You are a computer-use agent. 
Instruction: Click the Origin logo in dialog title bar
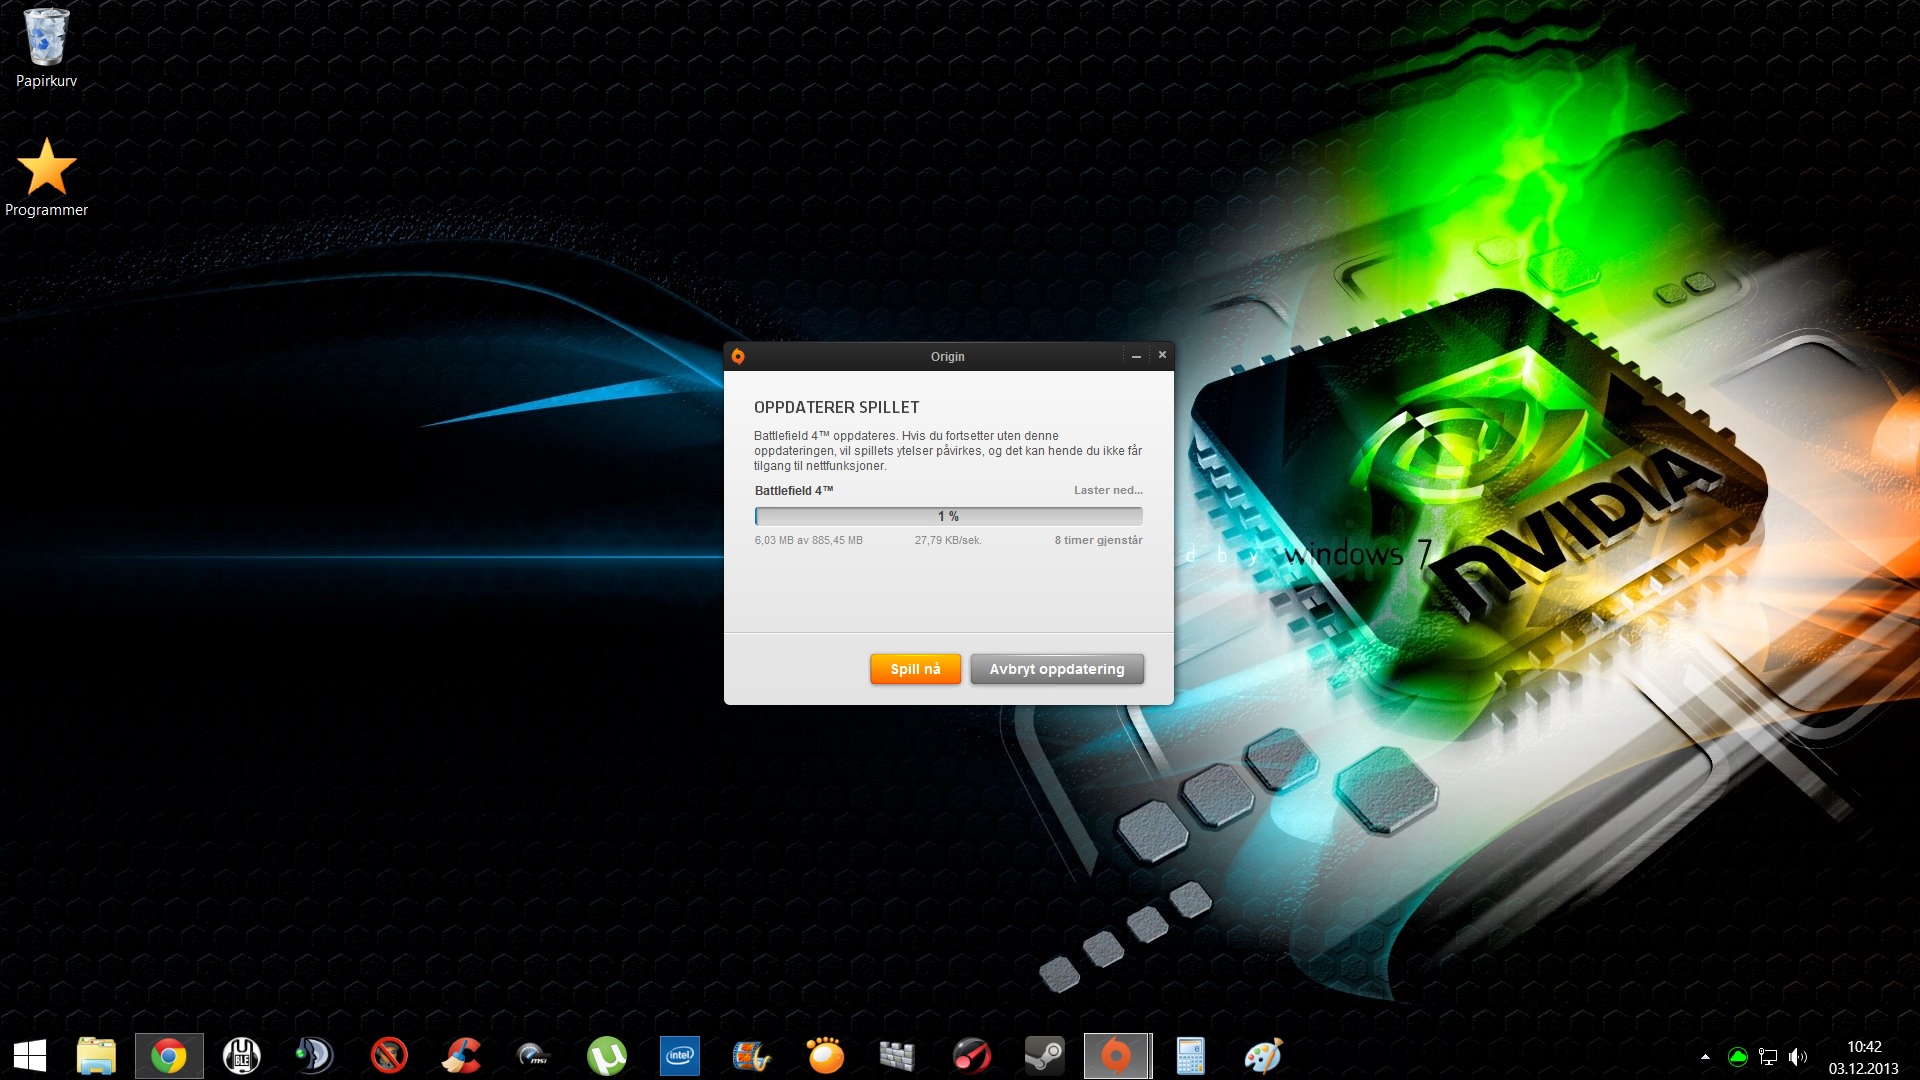tap(738, 356)
